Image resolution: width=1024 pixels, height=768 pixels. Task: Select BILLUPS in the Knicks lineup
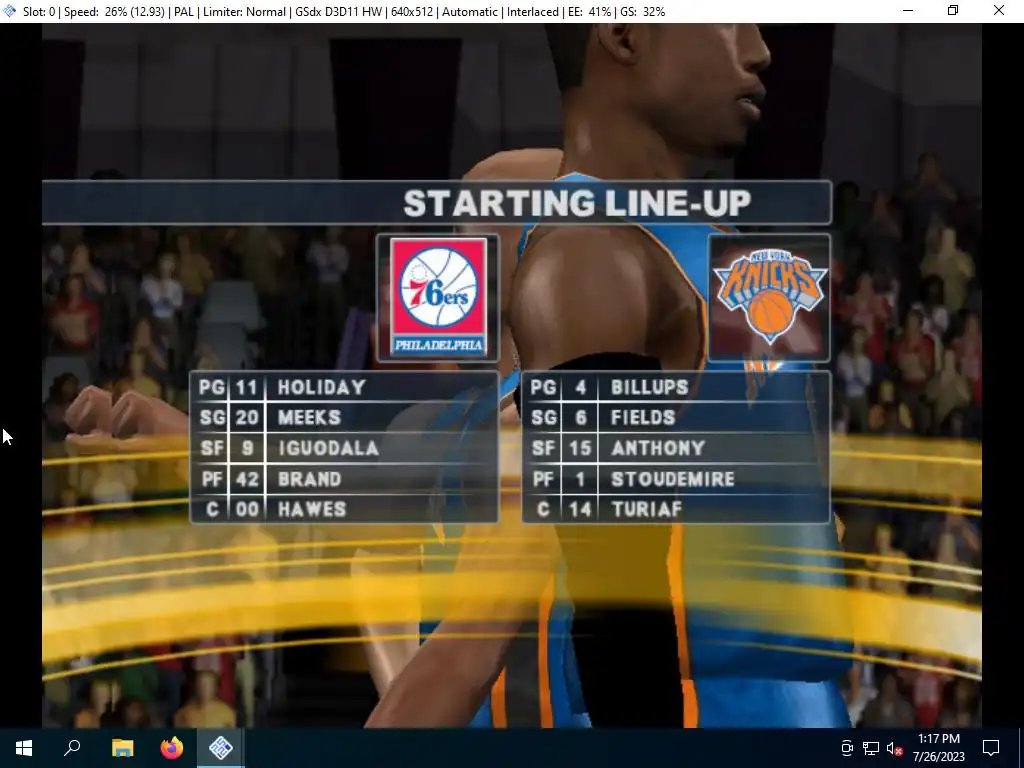649,387
